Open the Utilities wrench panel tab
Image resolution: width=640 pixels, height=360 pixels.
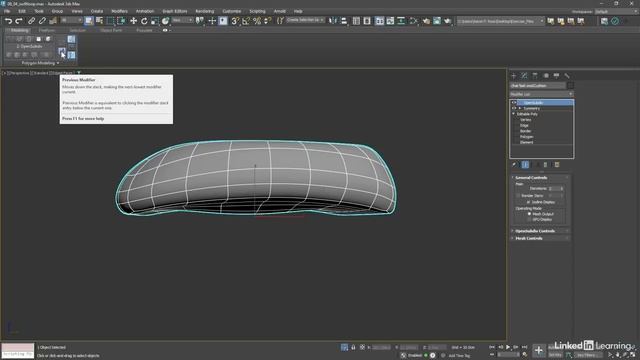coord(567,76)
